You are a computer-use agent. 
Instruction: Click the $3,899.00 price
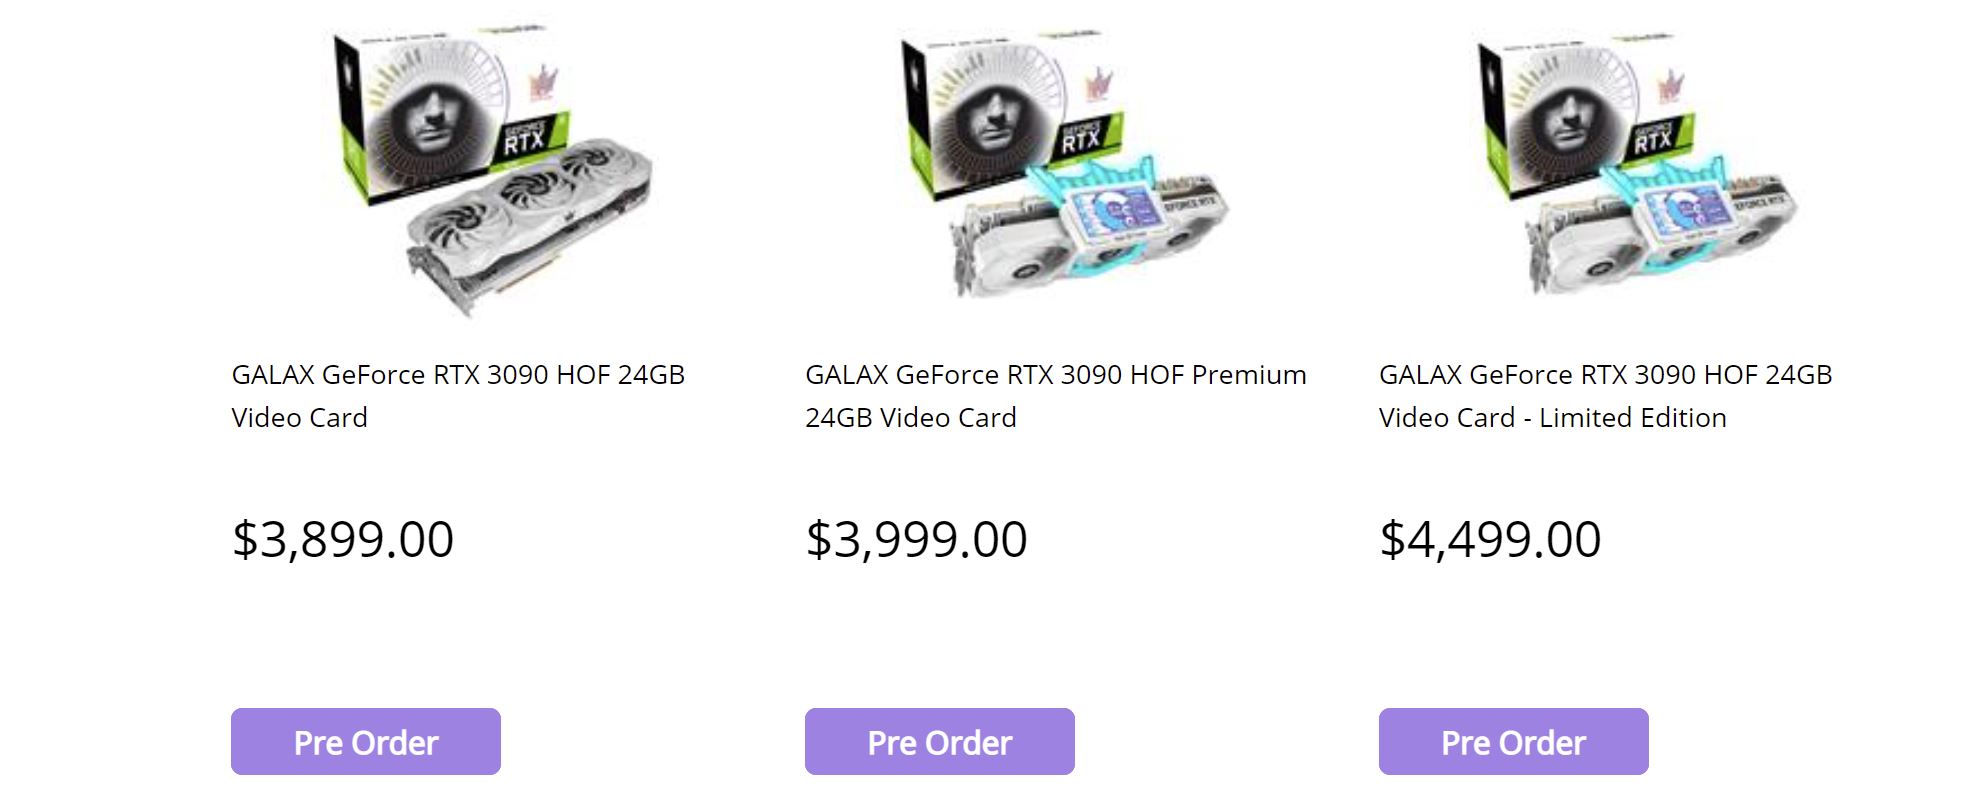pyautogui.click(x=343, y=539)
